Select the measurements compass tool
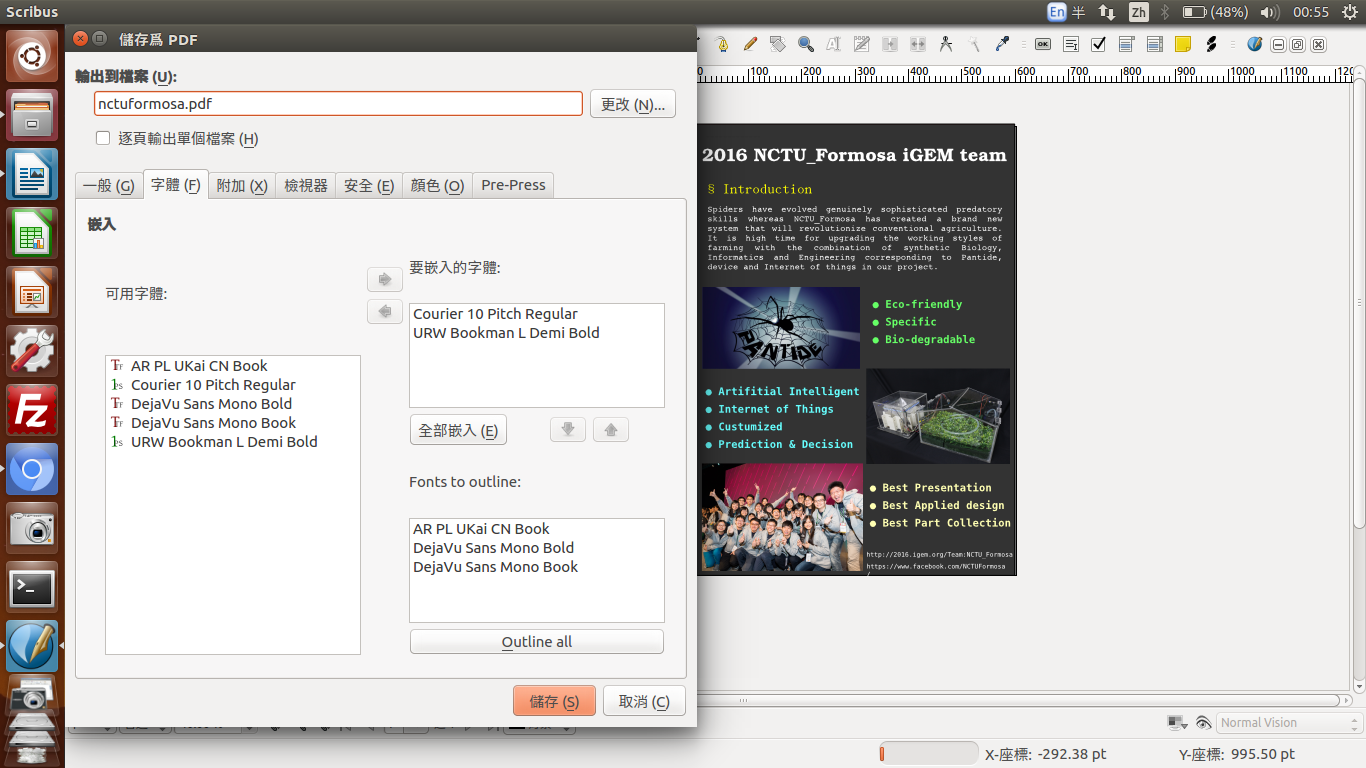 click(946, 44)
